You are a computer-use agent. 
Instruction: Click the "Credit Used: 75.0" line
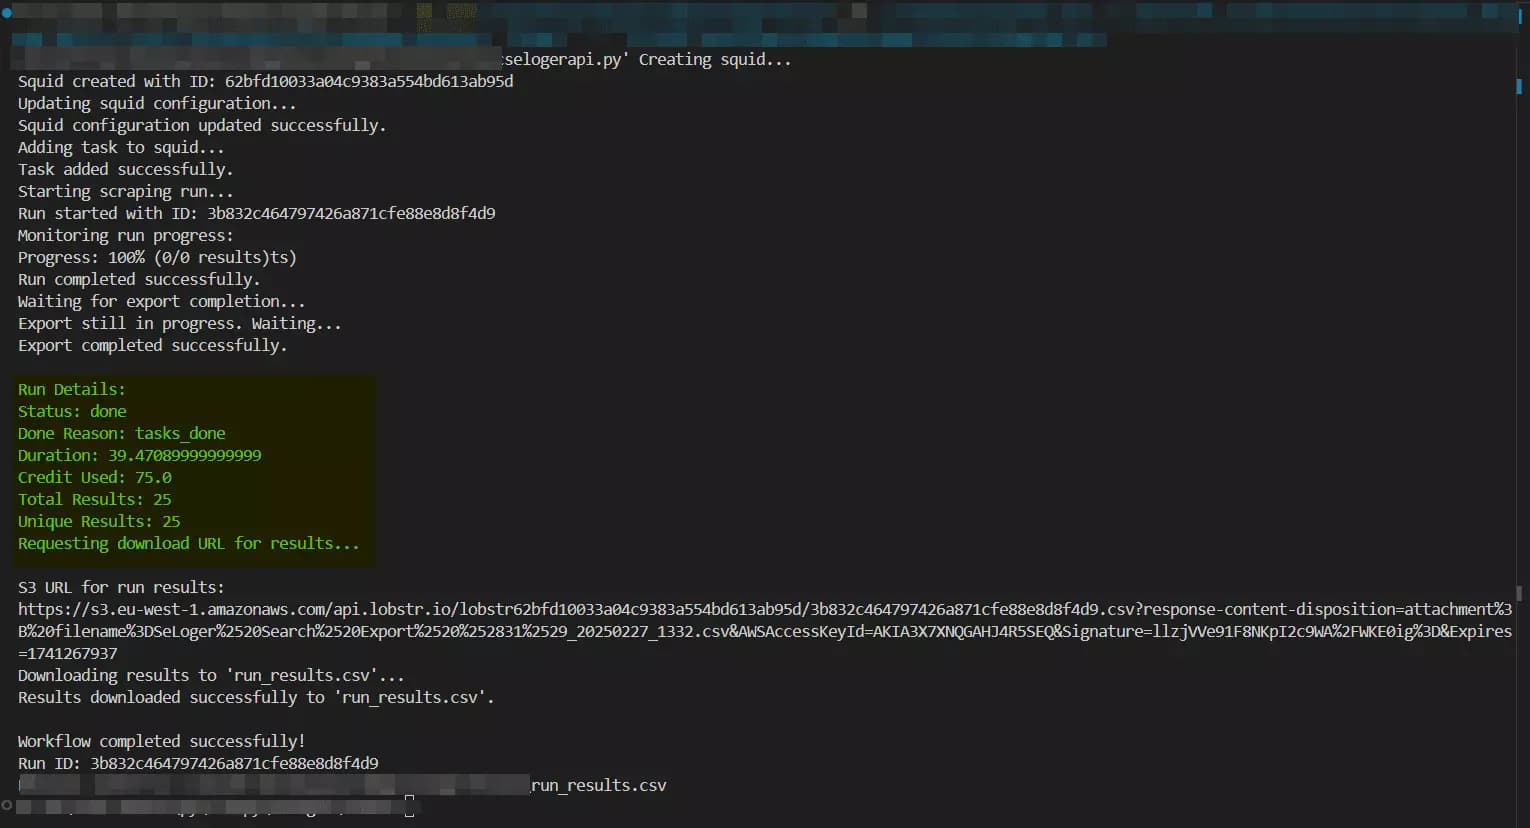coord(94,478)
